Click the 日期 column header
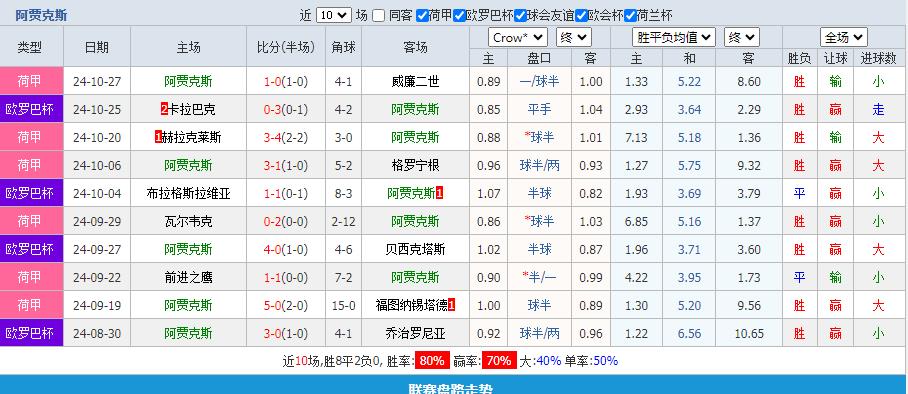Image resolution: width=908 pixels, height=394 pixels. point(97,47)
